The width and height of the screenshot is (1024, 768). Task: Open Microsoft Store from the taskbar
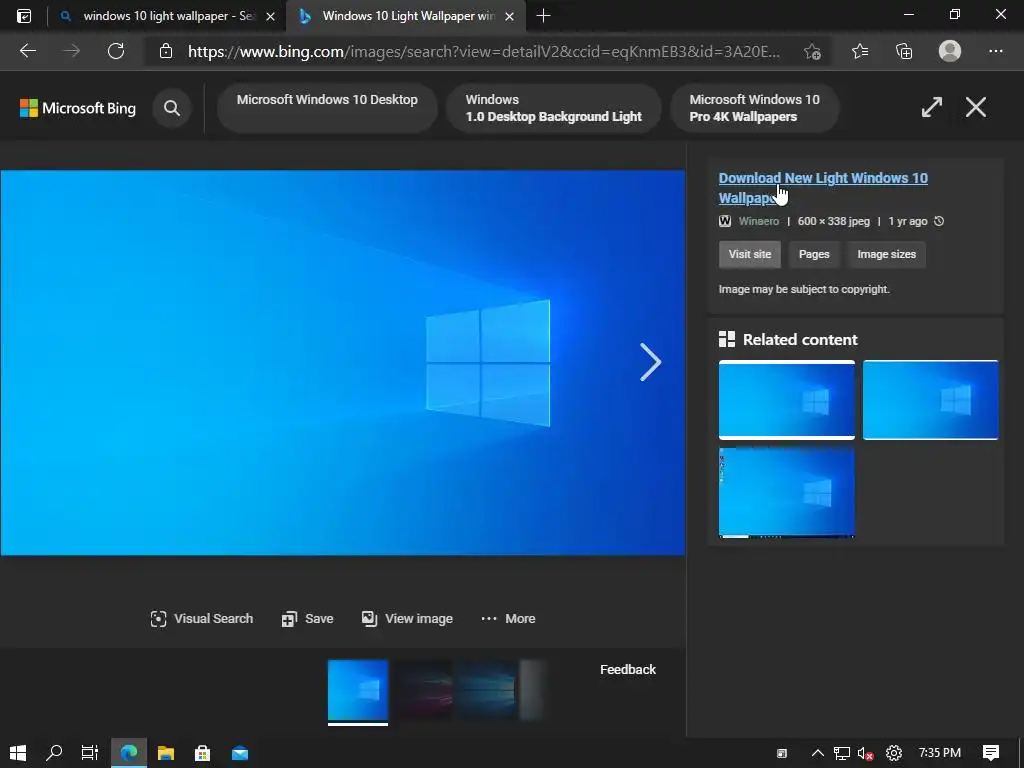click(x=202, y=753)
